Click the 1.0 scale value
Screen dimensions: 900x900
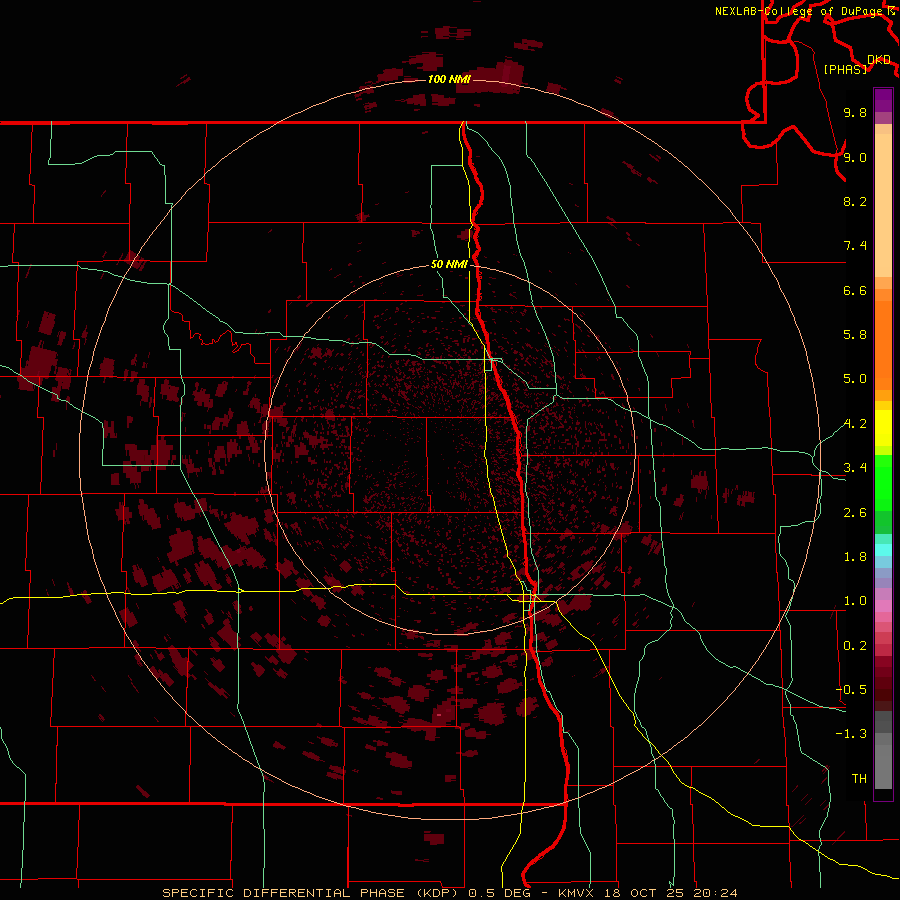point(855,601)
